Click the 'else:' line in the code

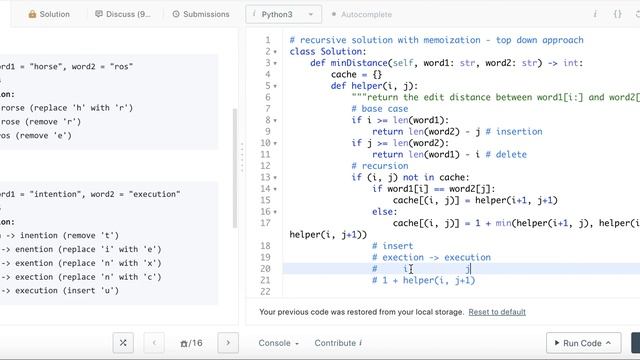click(x=384, y=212)
